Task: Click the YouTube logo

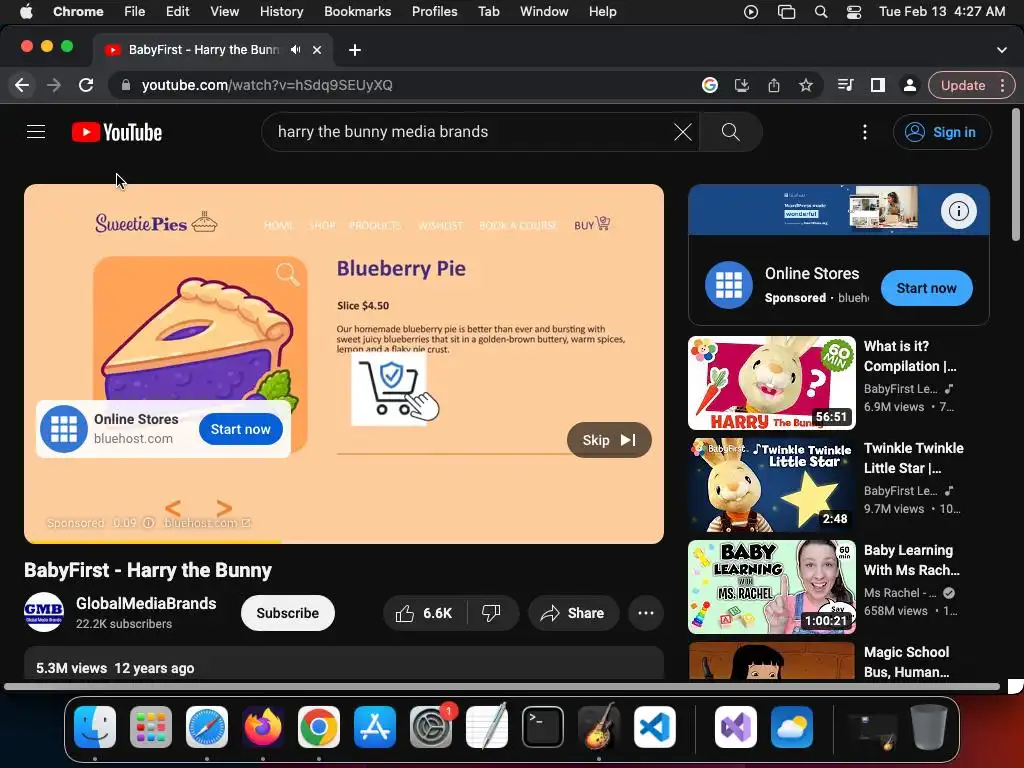Action: click(117, 132)
